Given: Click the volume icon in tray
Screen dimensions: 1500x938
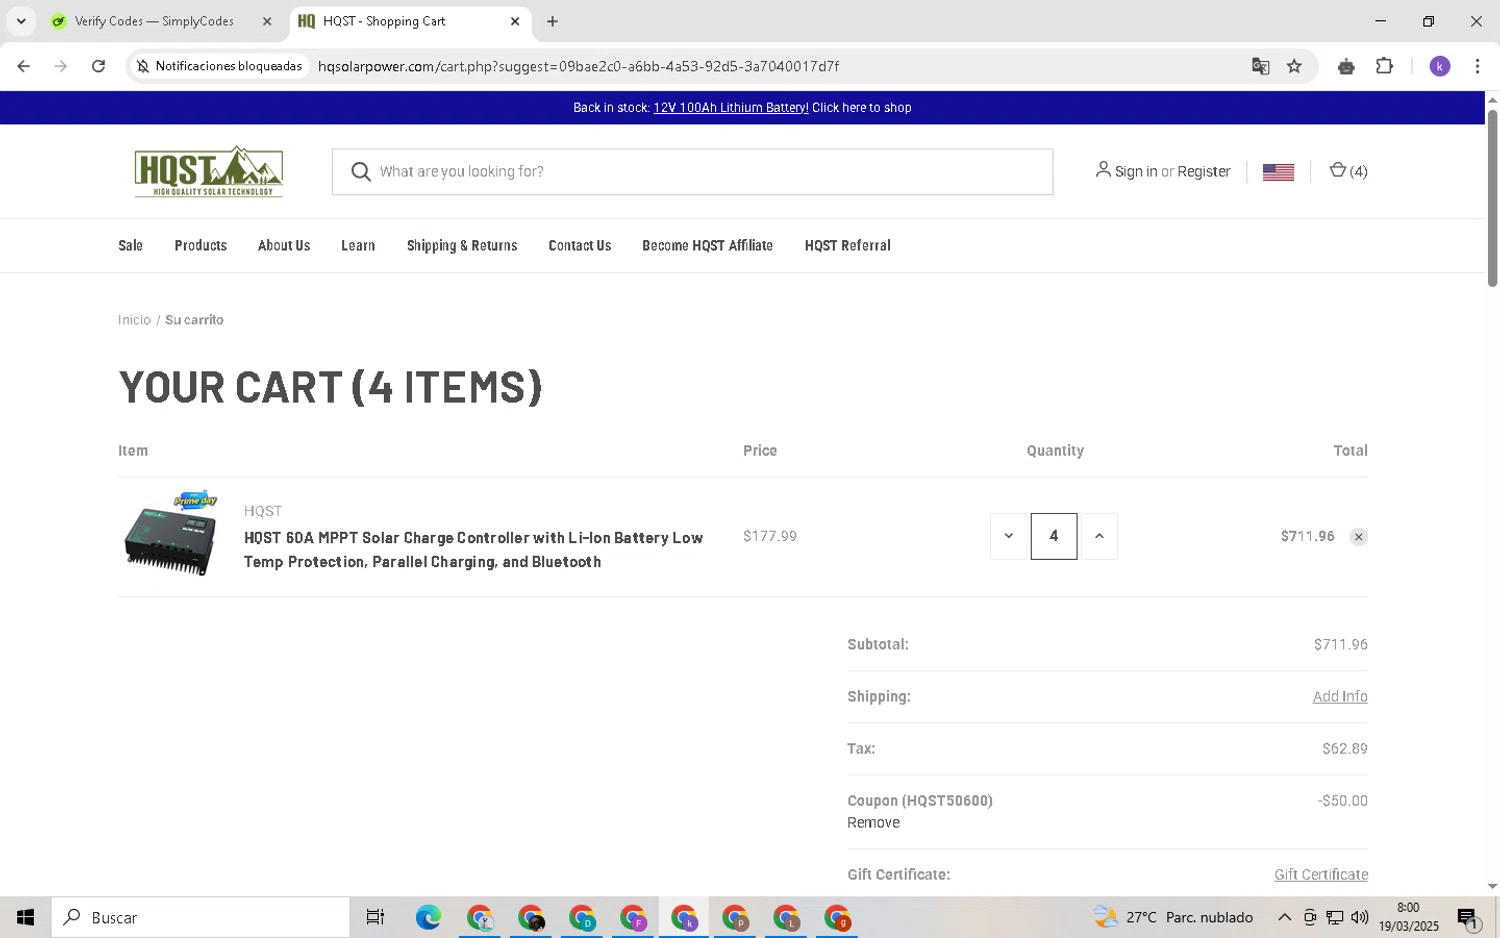Looking at the screenshot, I should pos(1359,917).
